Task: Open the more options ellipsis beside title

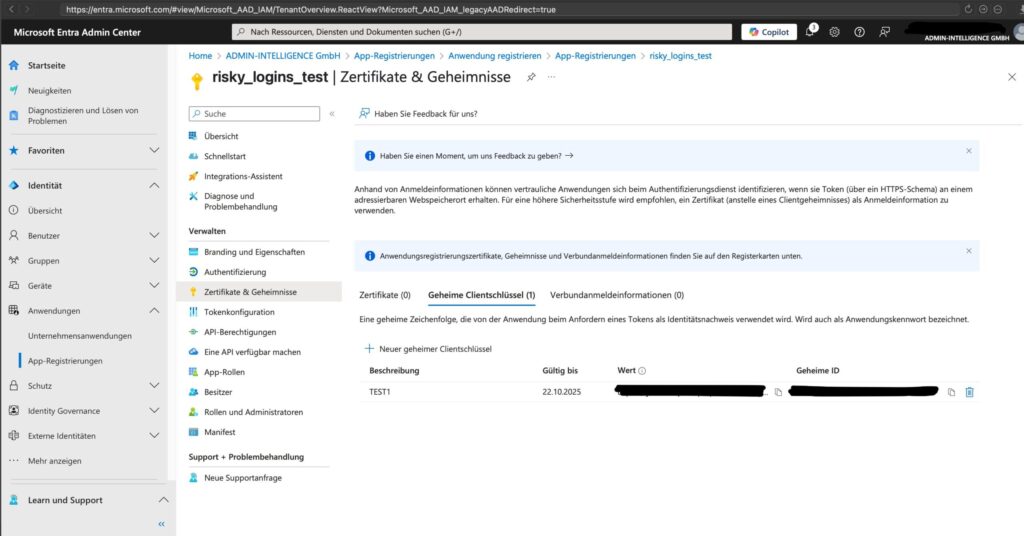Action: click(x=552, y=77)
